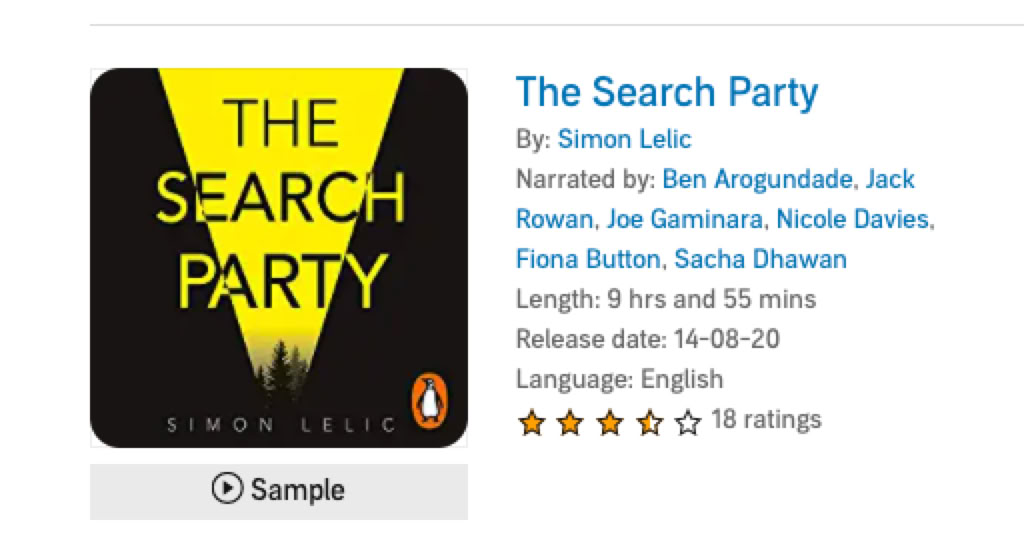Click the Penguin logo on the cover

pyautogui.click(x=431, y=400)
